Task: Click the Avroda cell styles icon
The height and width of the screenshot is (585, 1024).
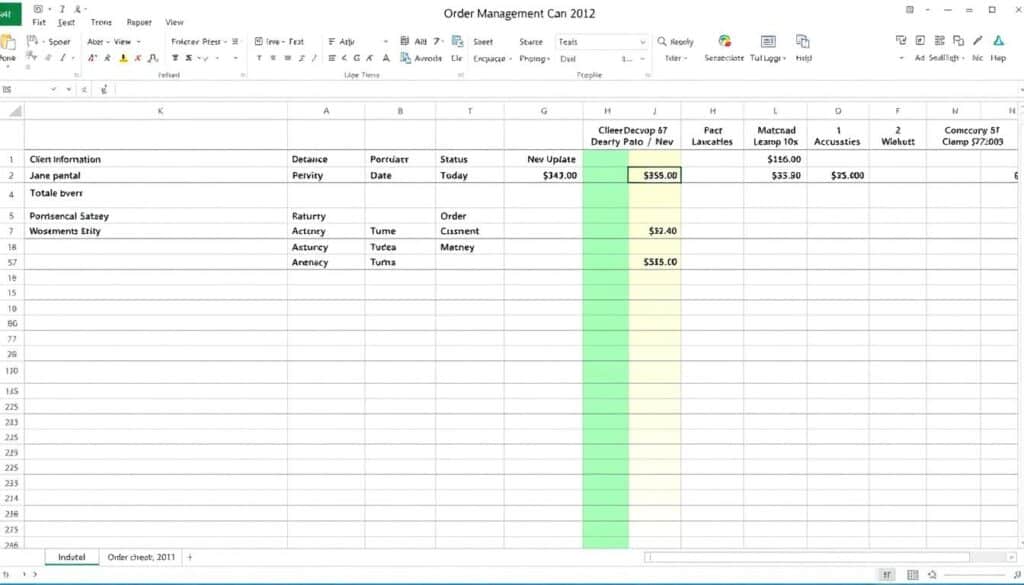Action: (406, 58)
